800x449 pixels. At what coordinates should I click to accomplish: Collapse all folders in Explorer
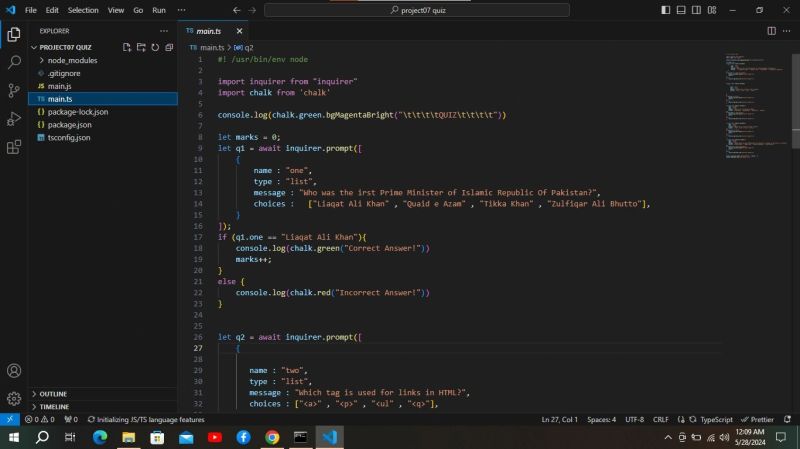point(169,47)
